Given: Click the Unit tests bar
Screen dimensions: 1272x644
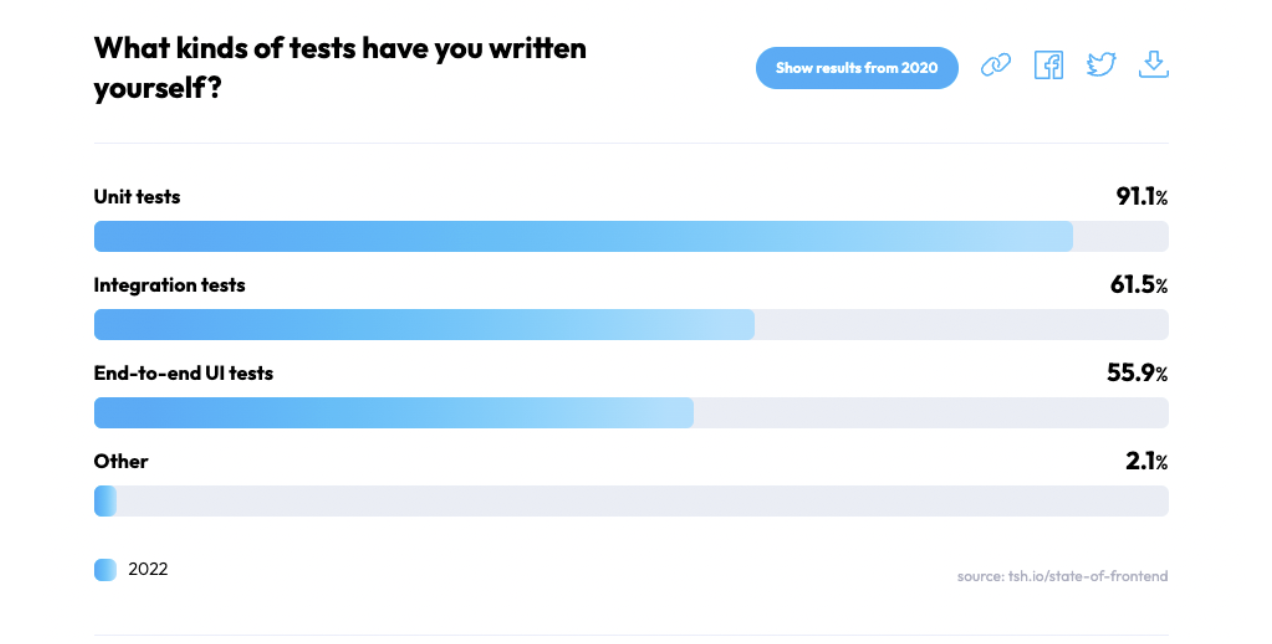Looking at the screenshot, I should point(631,236).
